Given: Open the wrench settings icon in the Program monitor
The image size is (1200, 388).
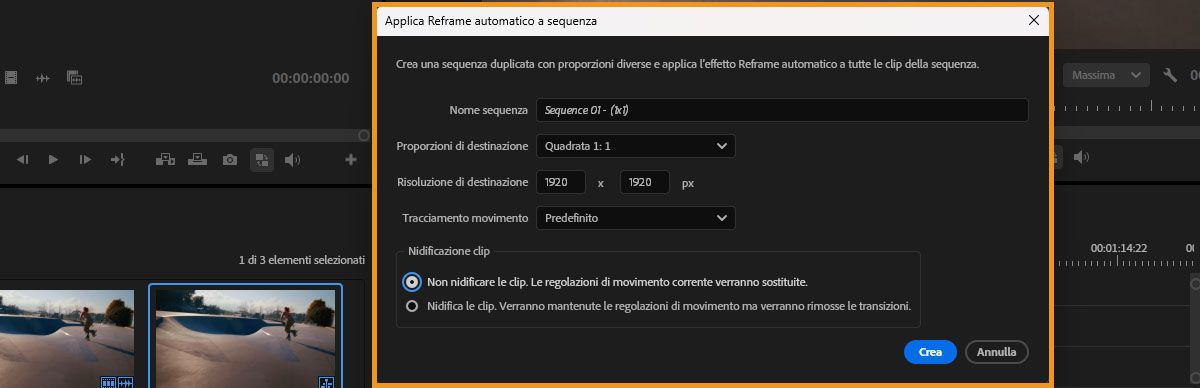Looking at the screenshot, I should click(1171, 75).
